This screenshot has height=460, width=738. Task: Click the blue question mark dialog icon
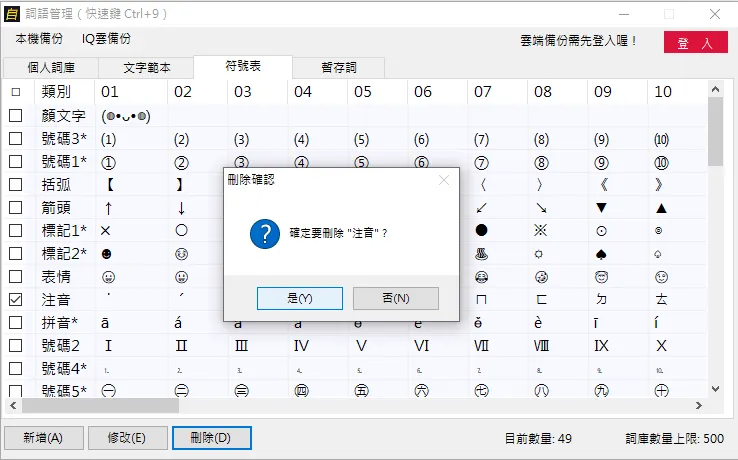(261, 234)
